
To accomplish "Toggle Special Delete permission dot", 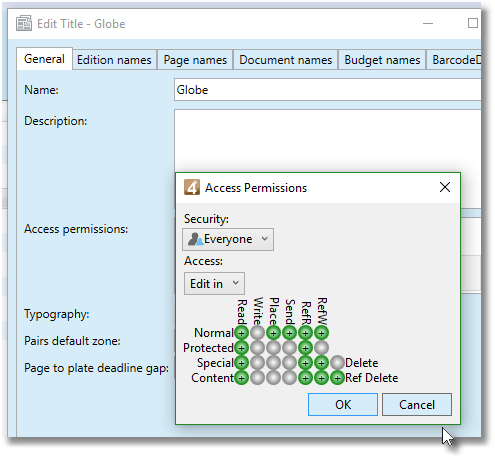I will [337, 363].
